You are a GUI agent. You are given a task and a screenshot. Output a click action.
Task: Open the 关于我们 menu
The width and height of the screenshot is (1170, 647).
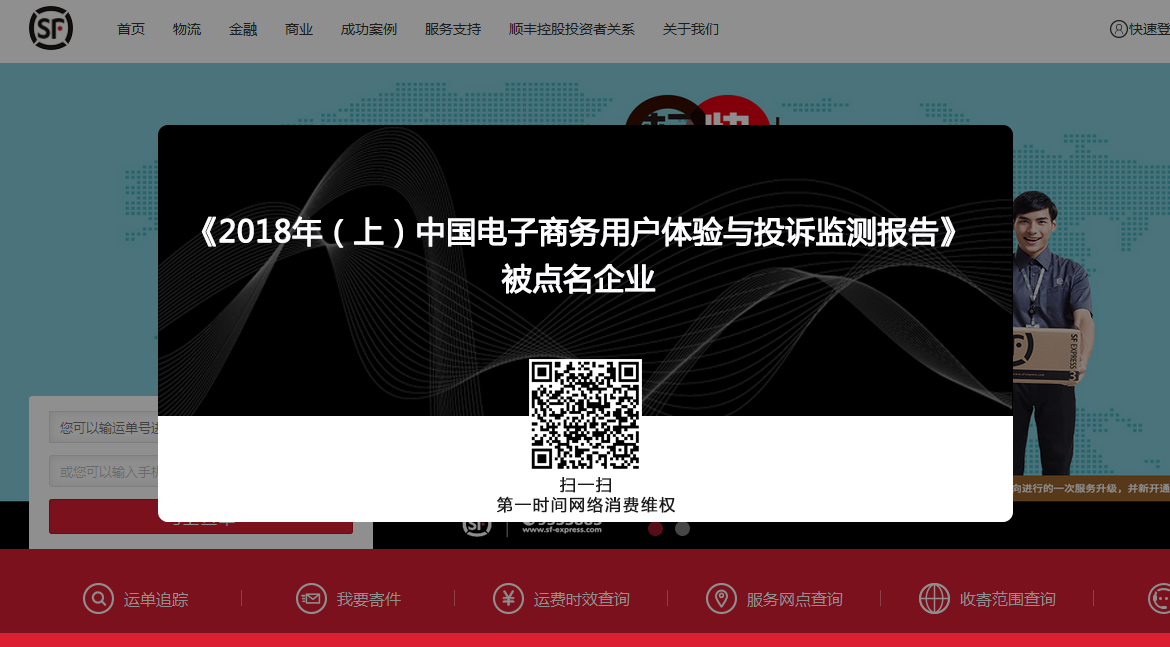click(x=690, y=29)
